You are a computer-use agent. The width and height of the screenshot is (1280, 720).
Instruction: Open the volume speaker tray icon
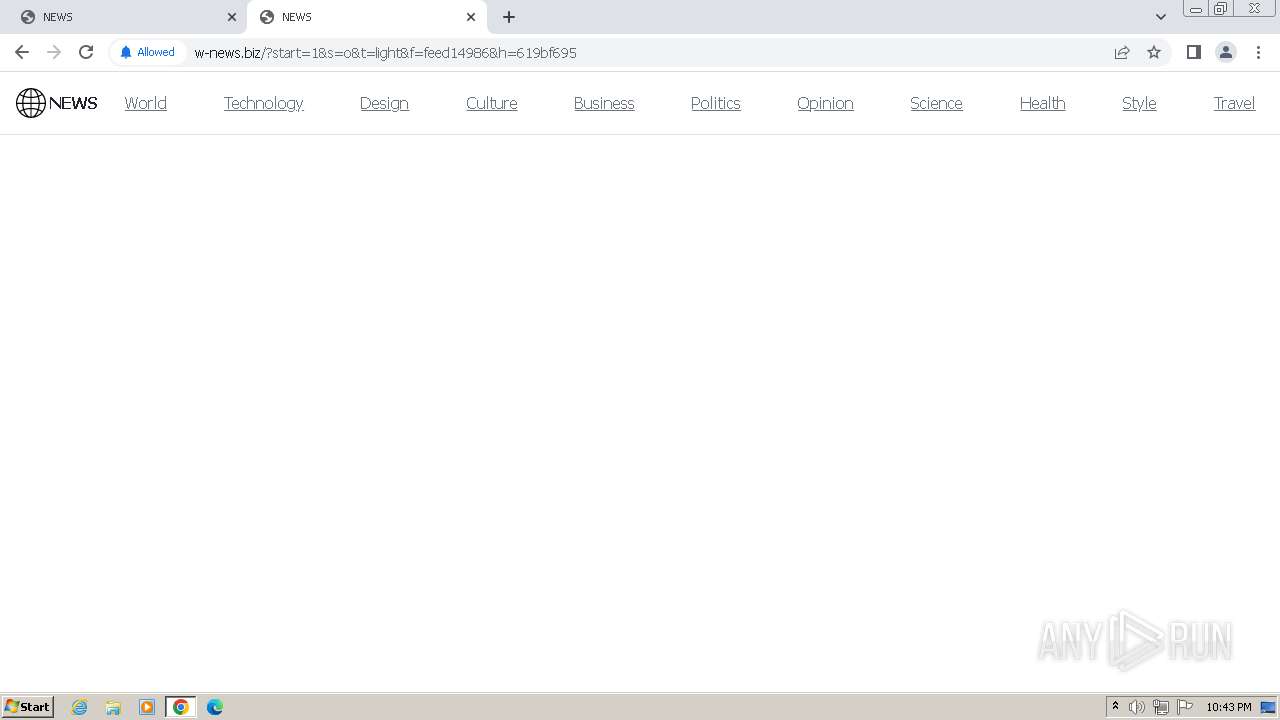point(1137,707)
